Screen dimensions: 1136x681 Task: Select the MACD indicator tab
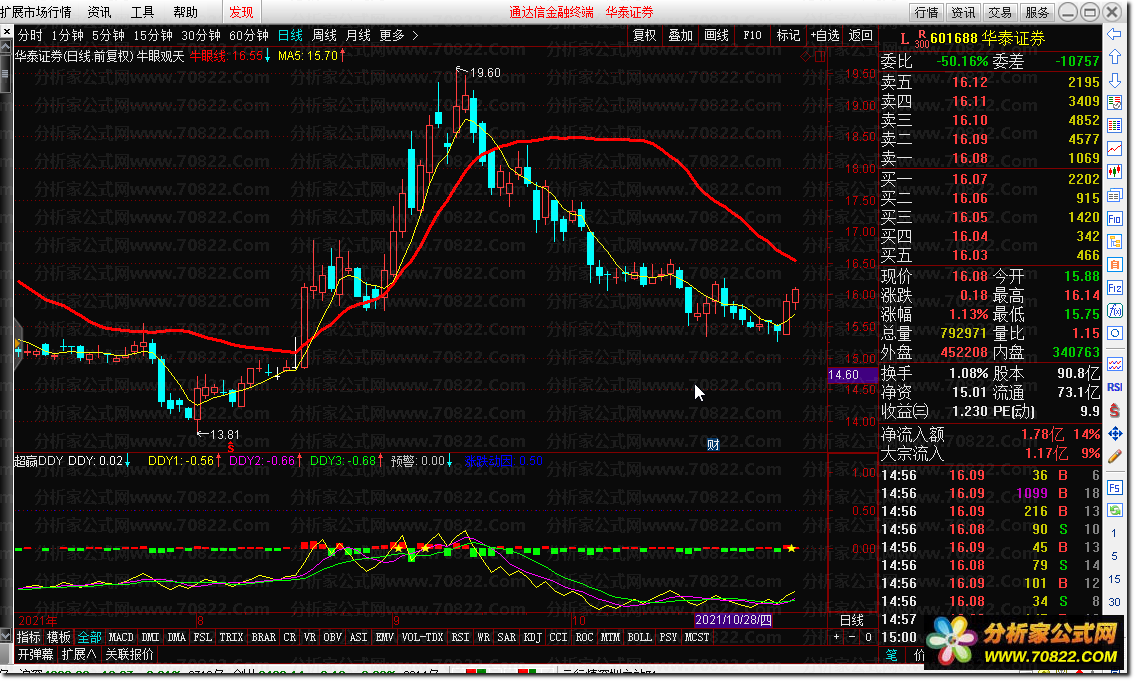click(121, 638)
